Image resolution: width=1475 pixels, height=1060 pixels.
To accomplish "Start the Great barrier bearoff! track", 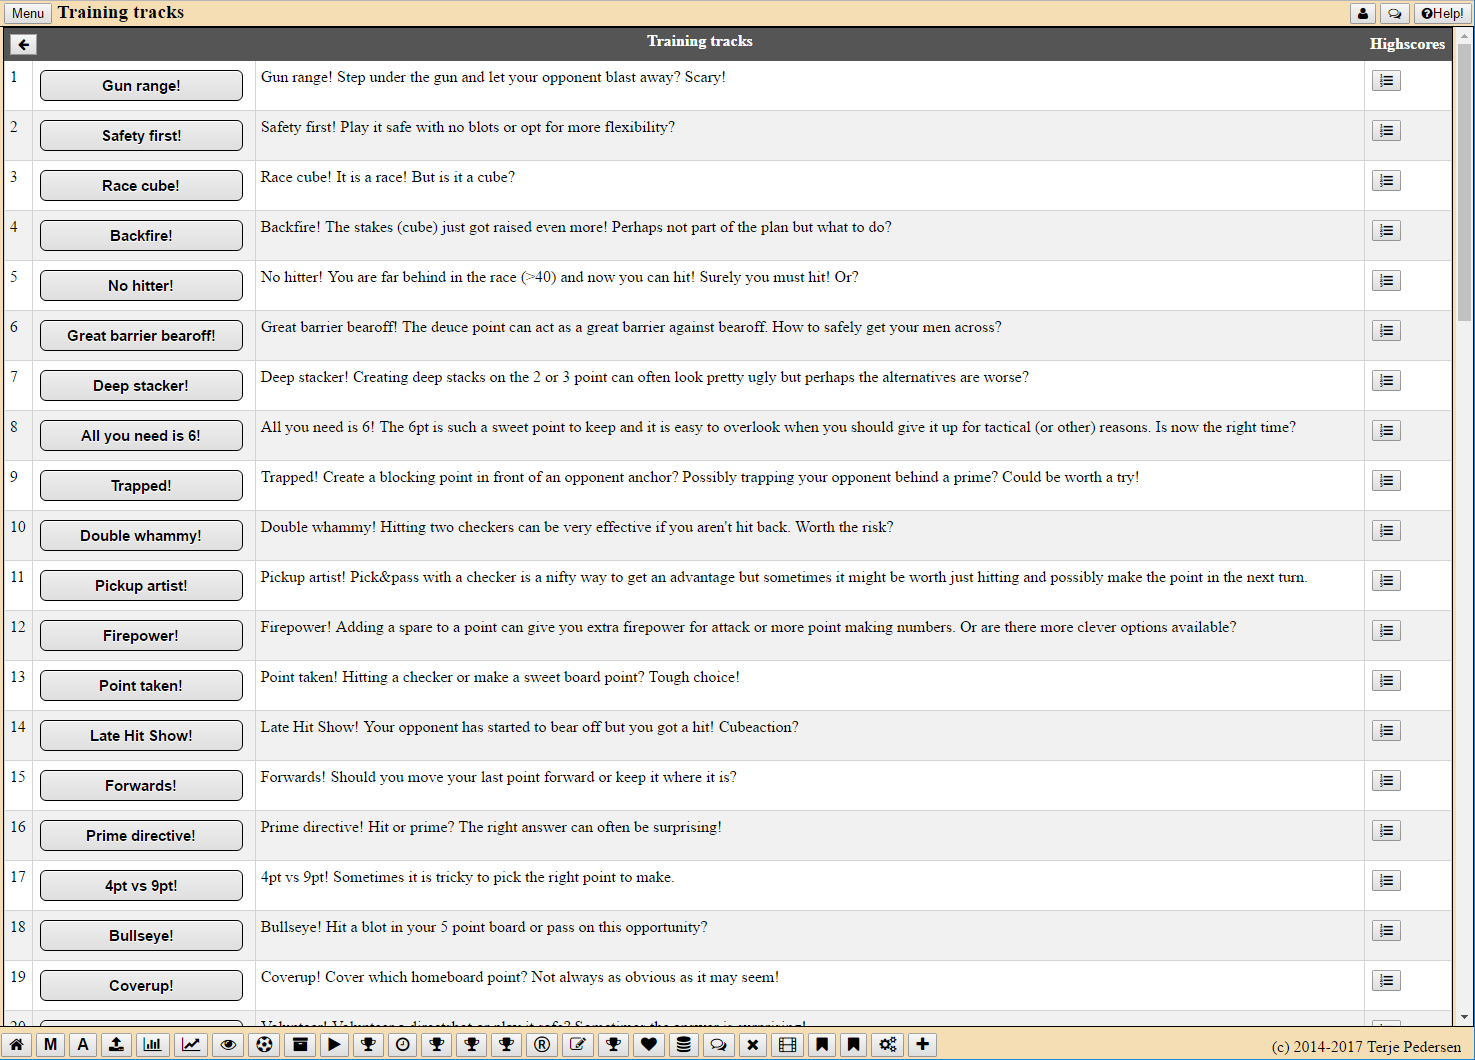I will 141,336.
